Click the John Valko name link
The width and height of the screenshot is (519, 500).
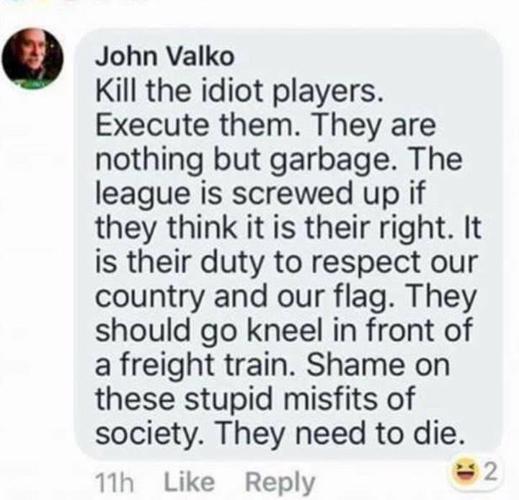coord(165,57)
